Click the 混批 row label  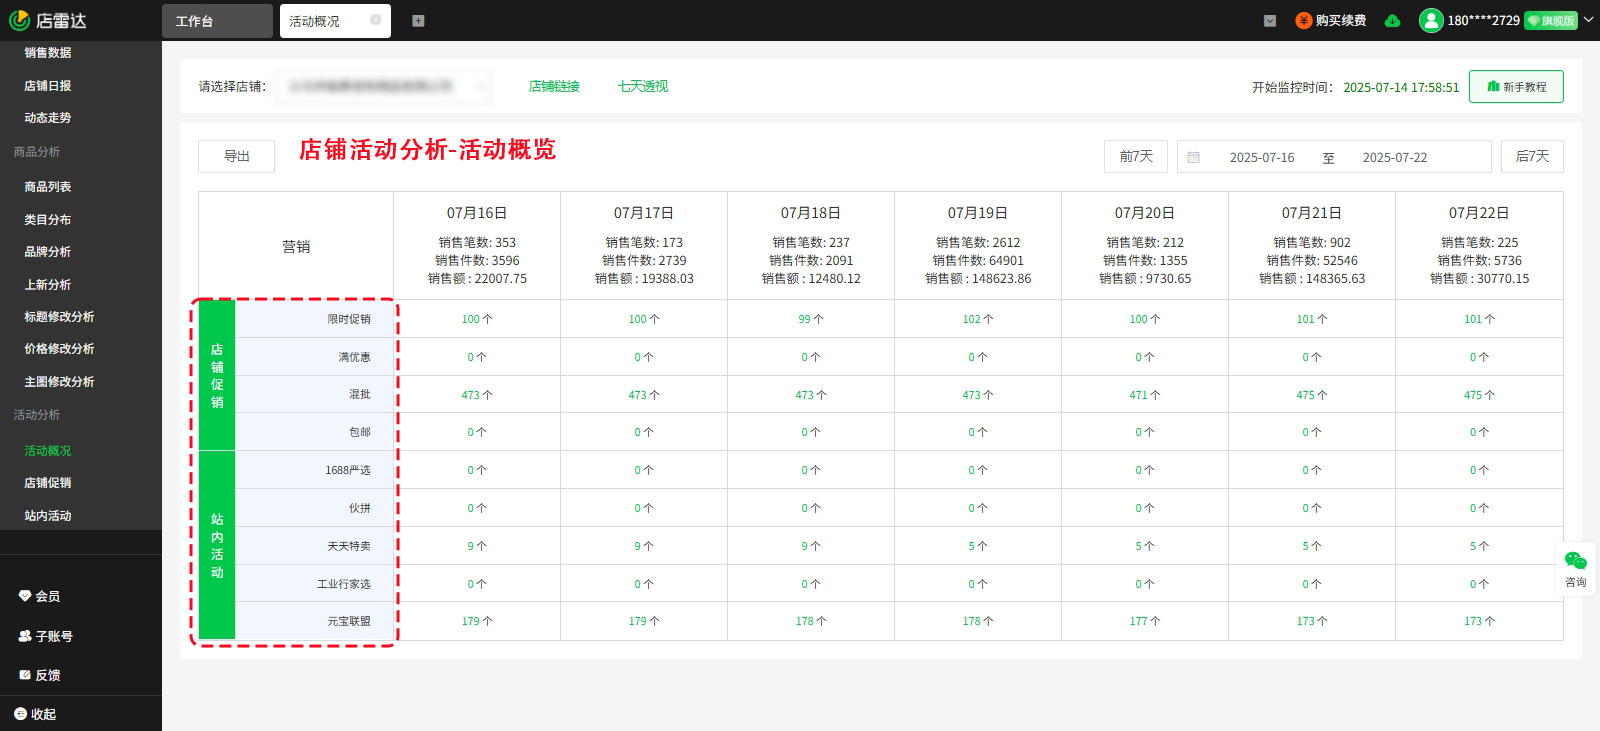360,394
